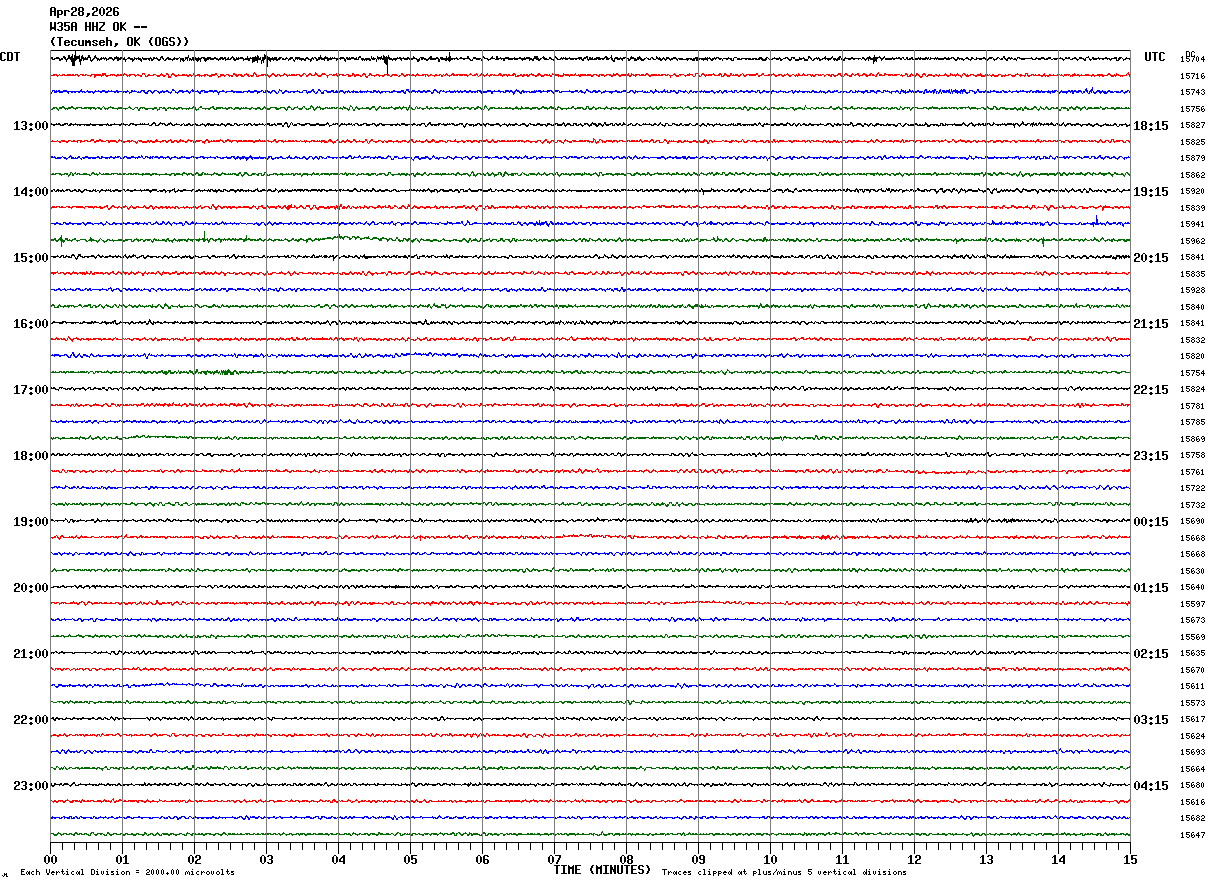Click the 00:15 UTC time label
Image resolution: width=1210 pixels, height=886 pixels.
click(x=1151, y=522)
